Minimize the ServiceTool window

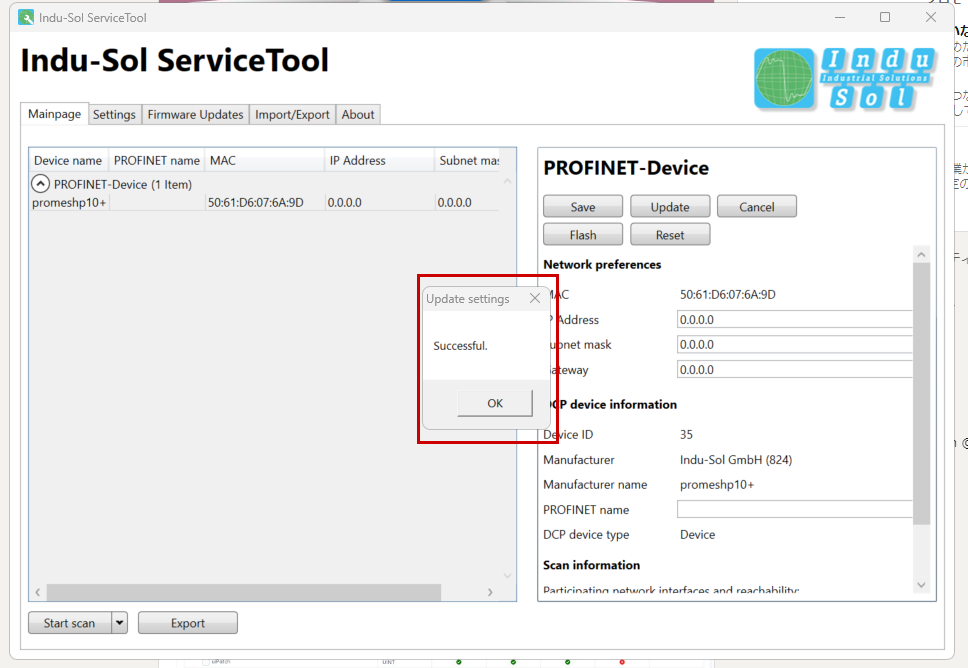pyautogui.click(x=840, y=17)
